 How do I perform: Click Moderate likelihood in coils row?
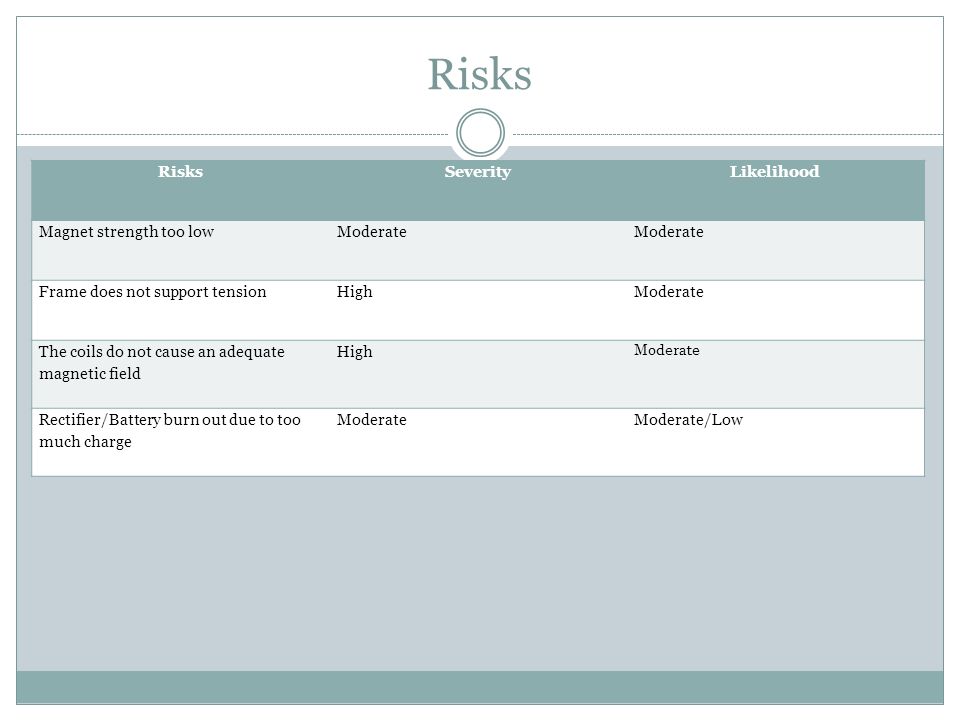(666, 350)
